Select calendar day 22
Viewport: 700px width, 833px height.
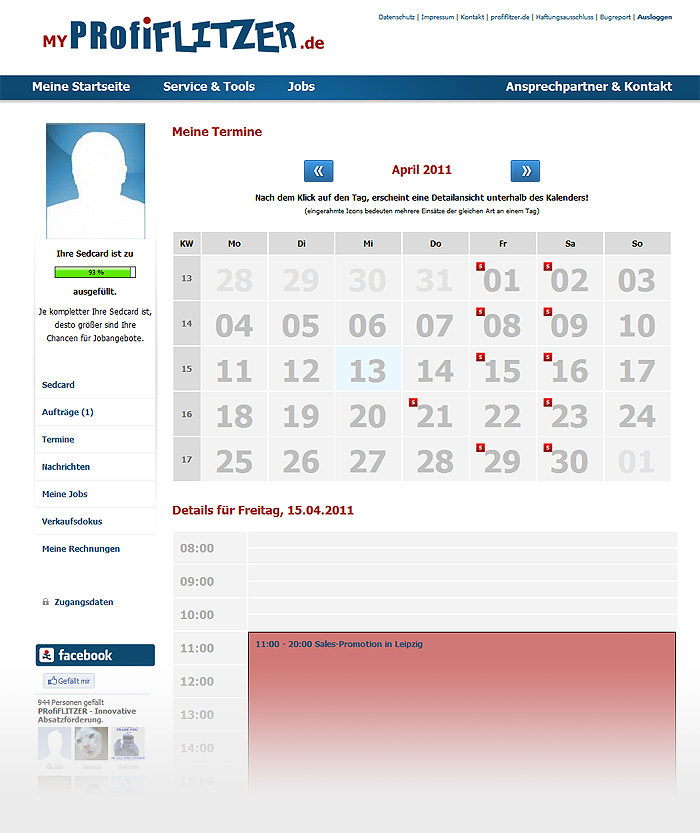502,414
